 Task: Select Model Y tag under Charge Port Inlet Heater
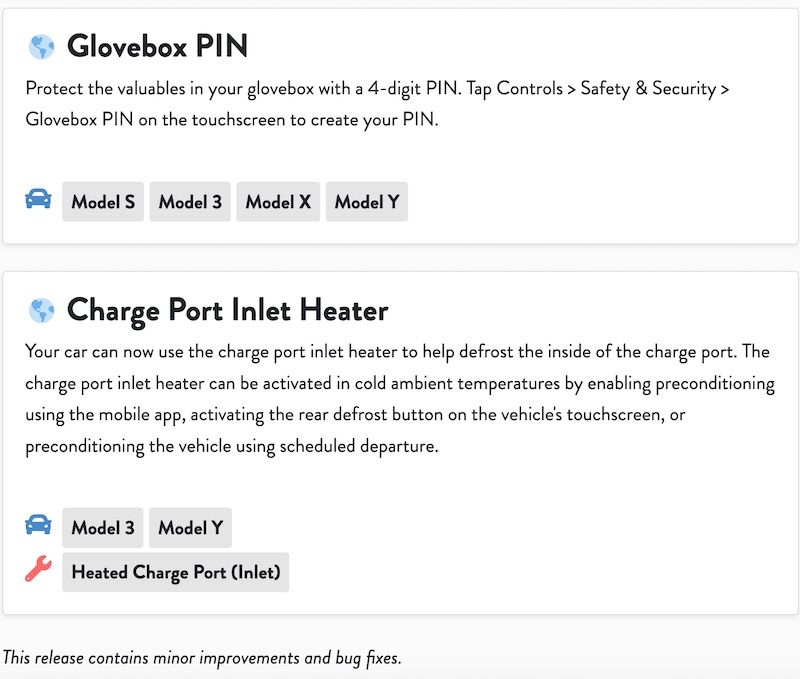(x=190, y=527)
